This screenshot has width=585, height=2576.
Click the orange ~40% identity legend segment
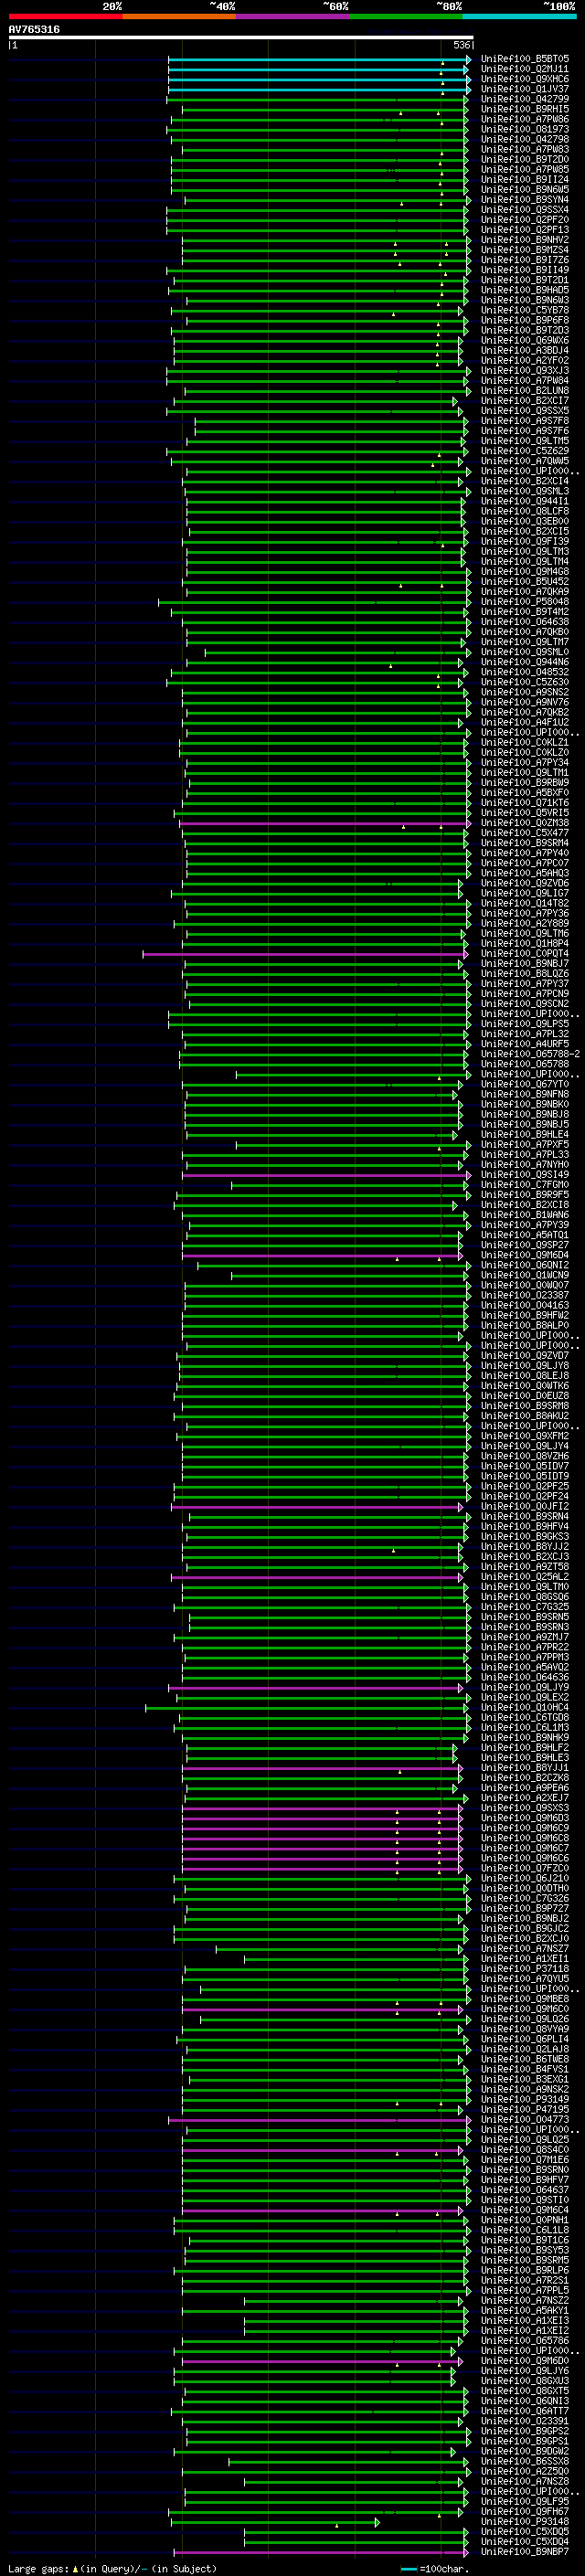click(x=179, y=17)
